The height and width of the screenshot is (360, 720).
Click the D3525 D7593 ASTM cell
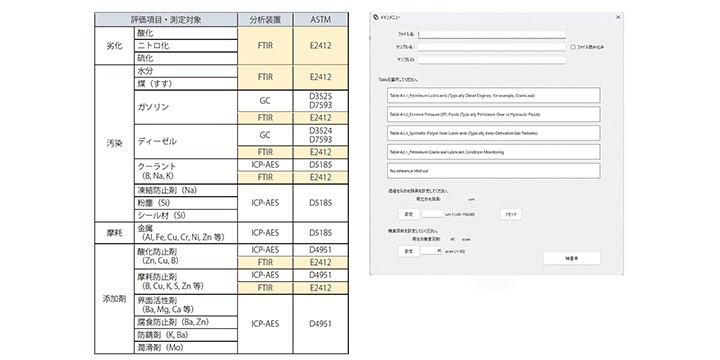coord(321,101)
